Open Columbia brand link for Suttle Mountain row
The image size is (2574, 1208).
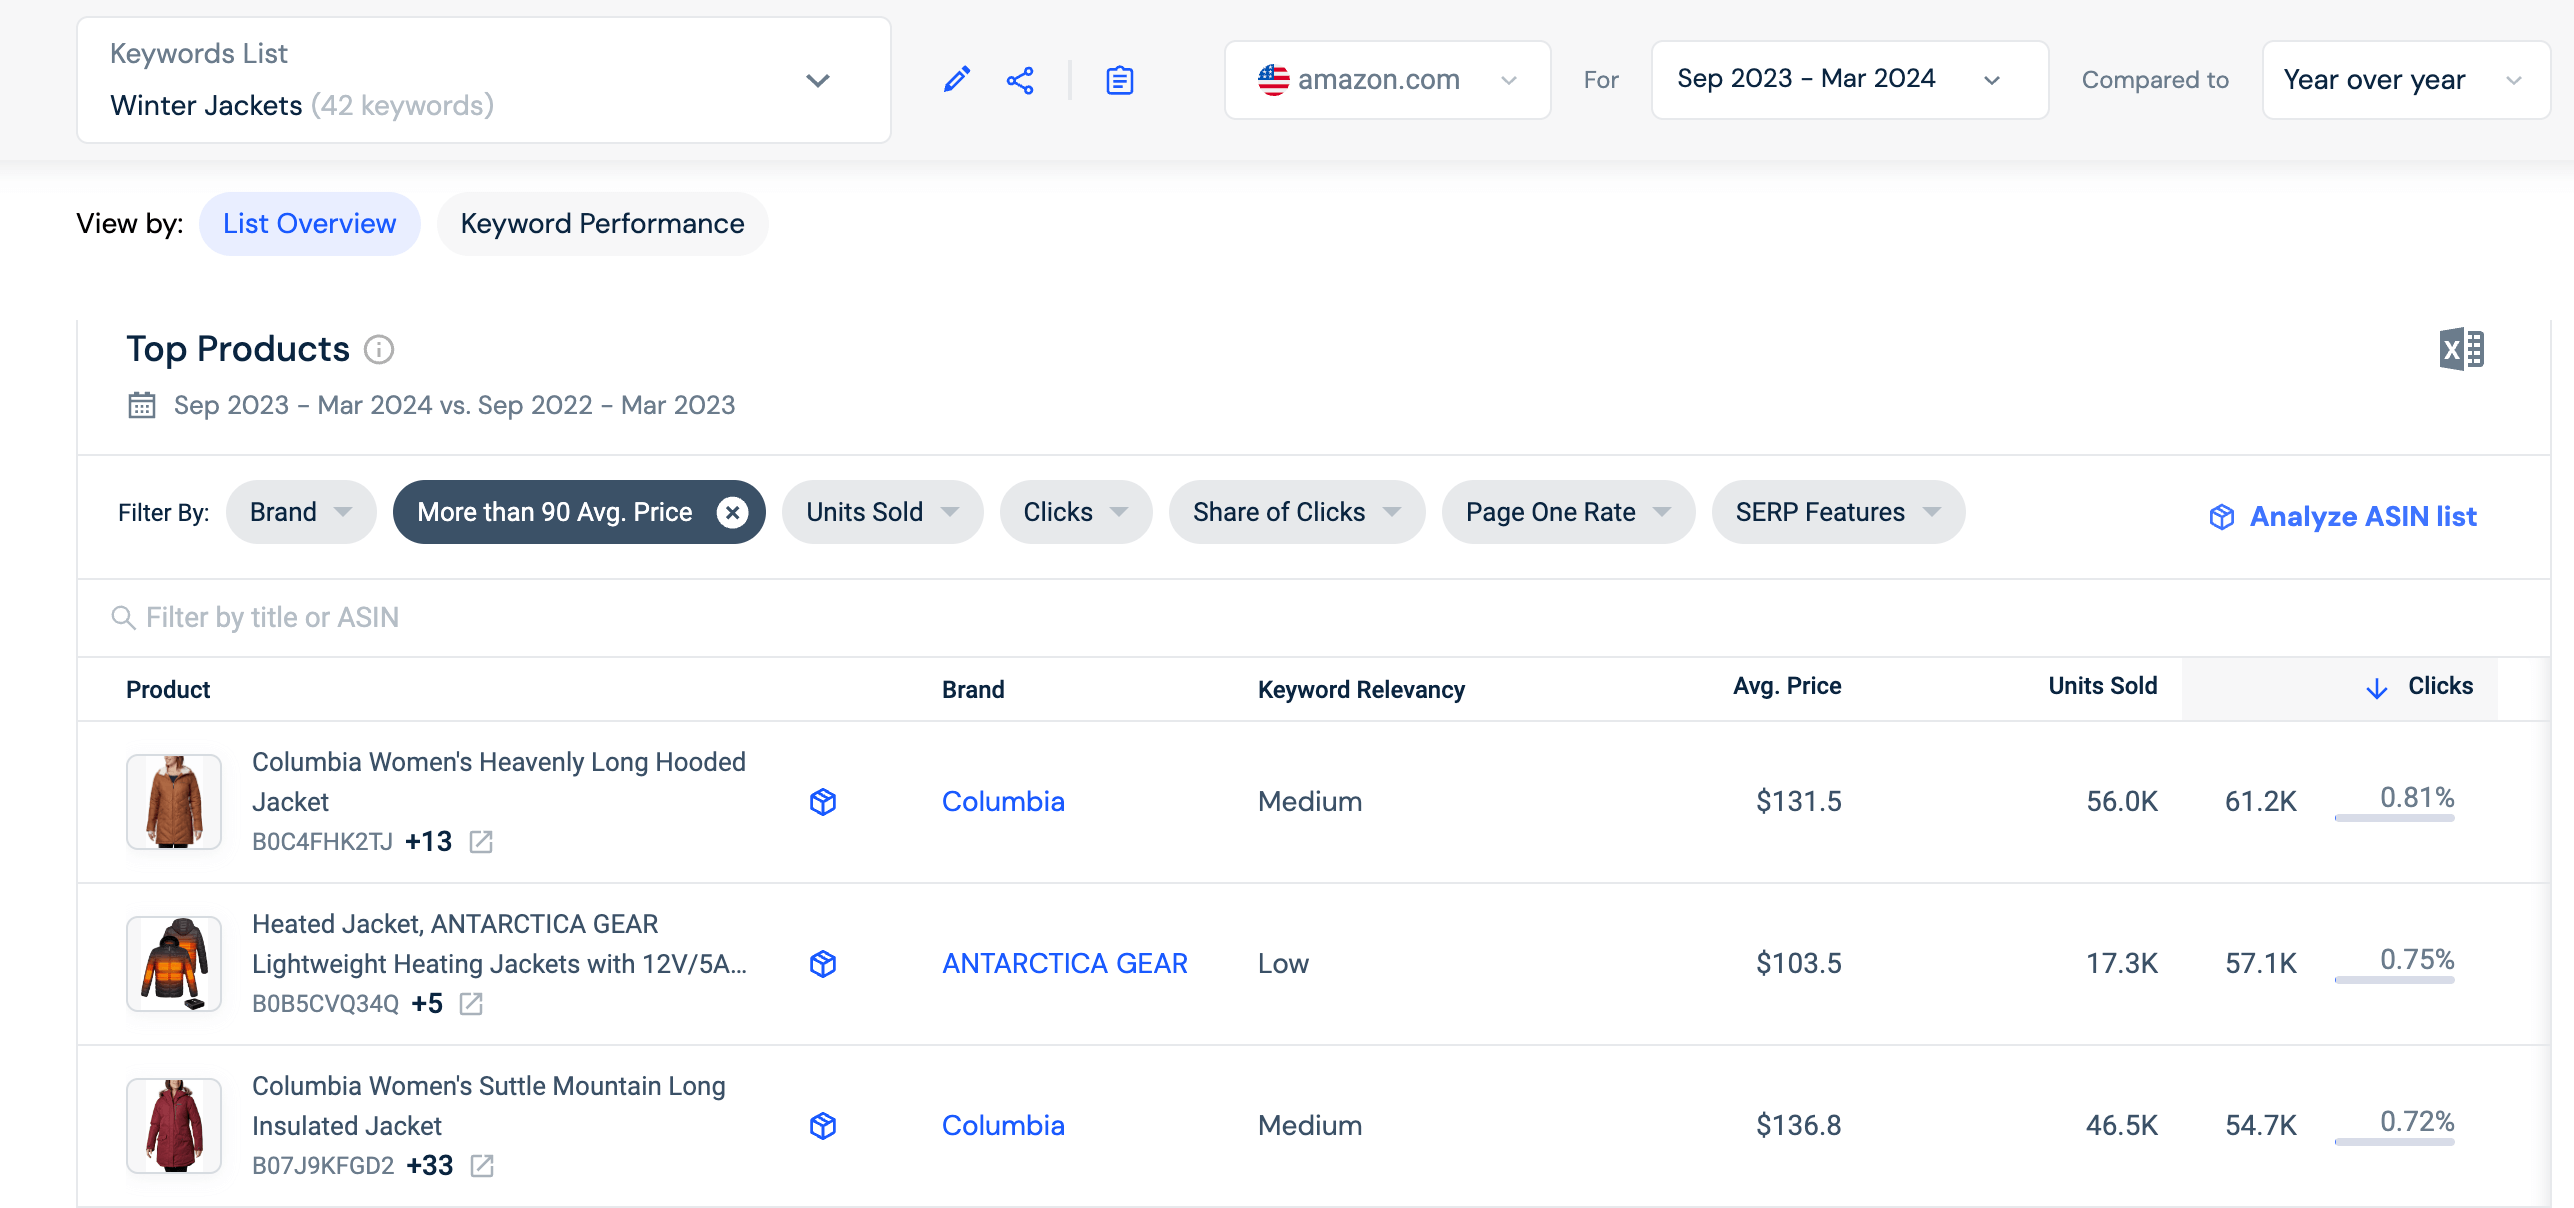pyautogui.click(x=1003, y=1126)
